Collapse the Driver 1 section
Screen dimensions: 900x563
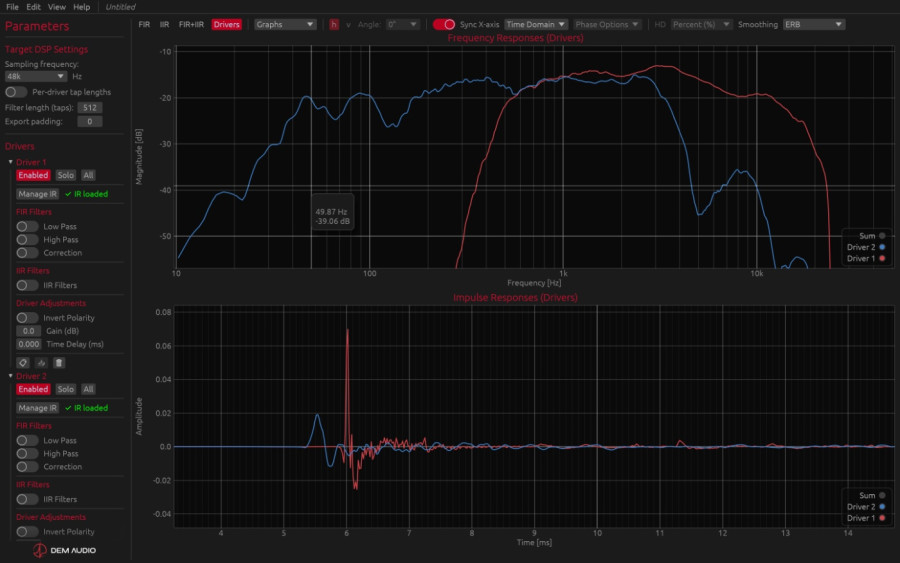[10, 162]
